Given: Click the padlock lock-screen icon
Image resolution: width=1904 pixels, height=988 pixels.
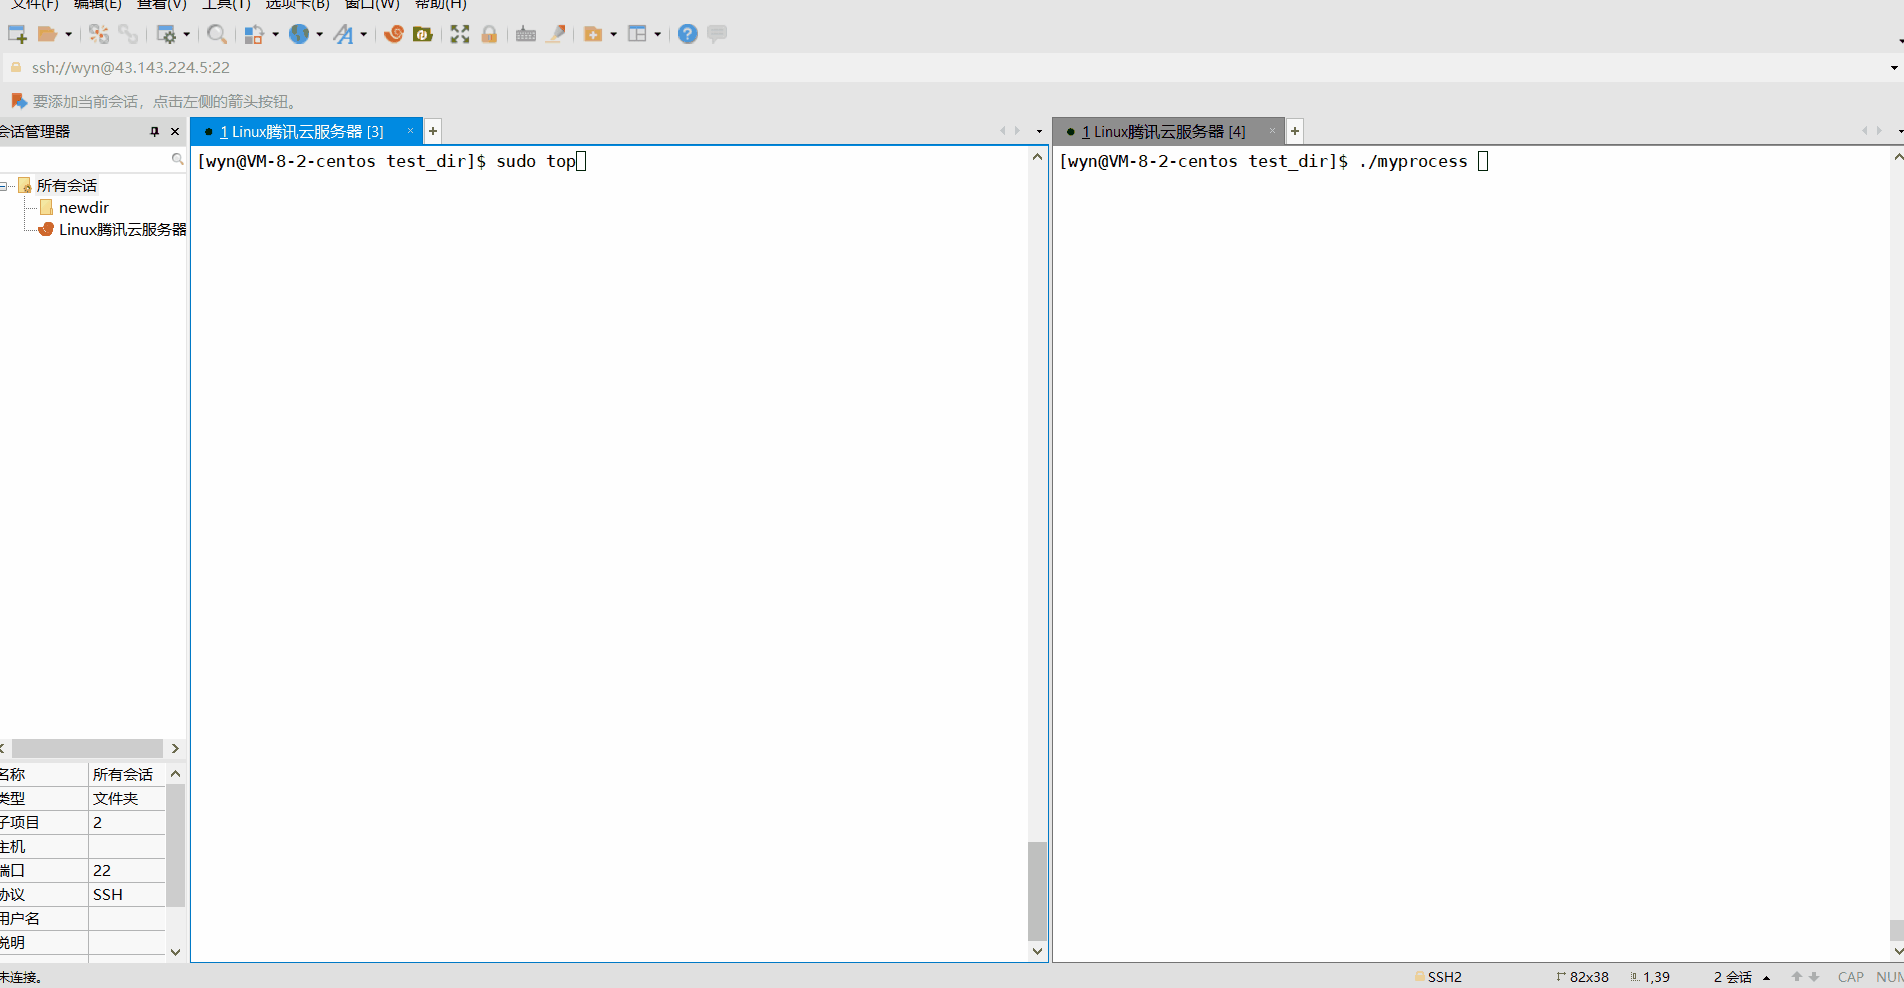Looking at the screenshot, I should (x=489, y=34).
